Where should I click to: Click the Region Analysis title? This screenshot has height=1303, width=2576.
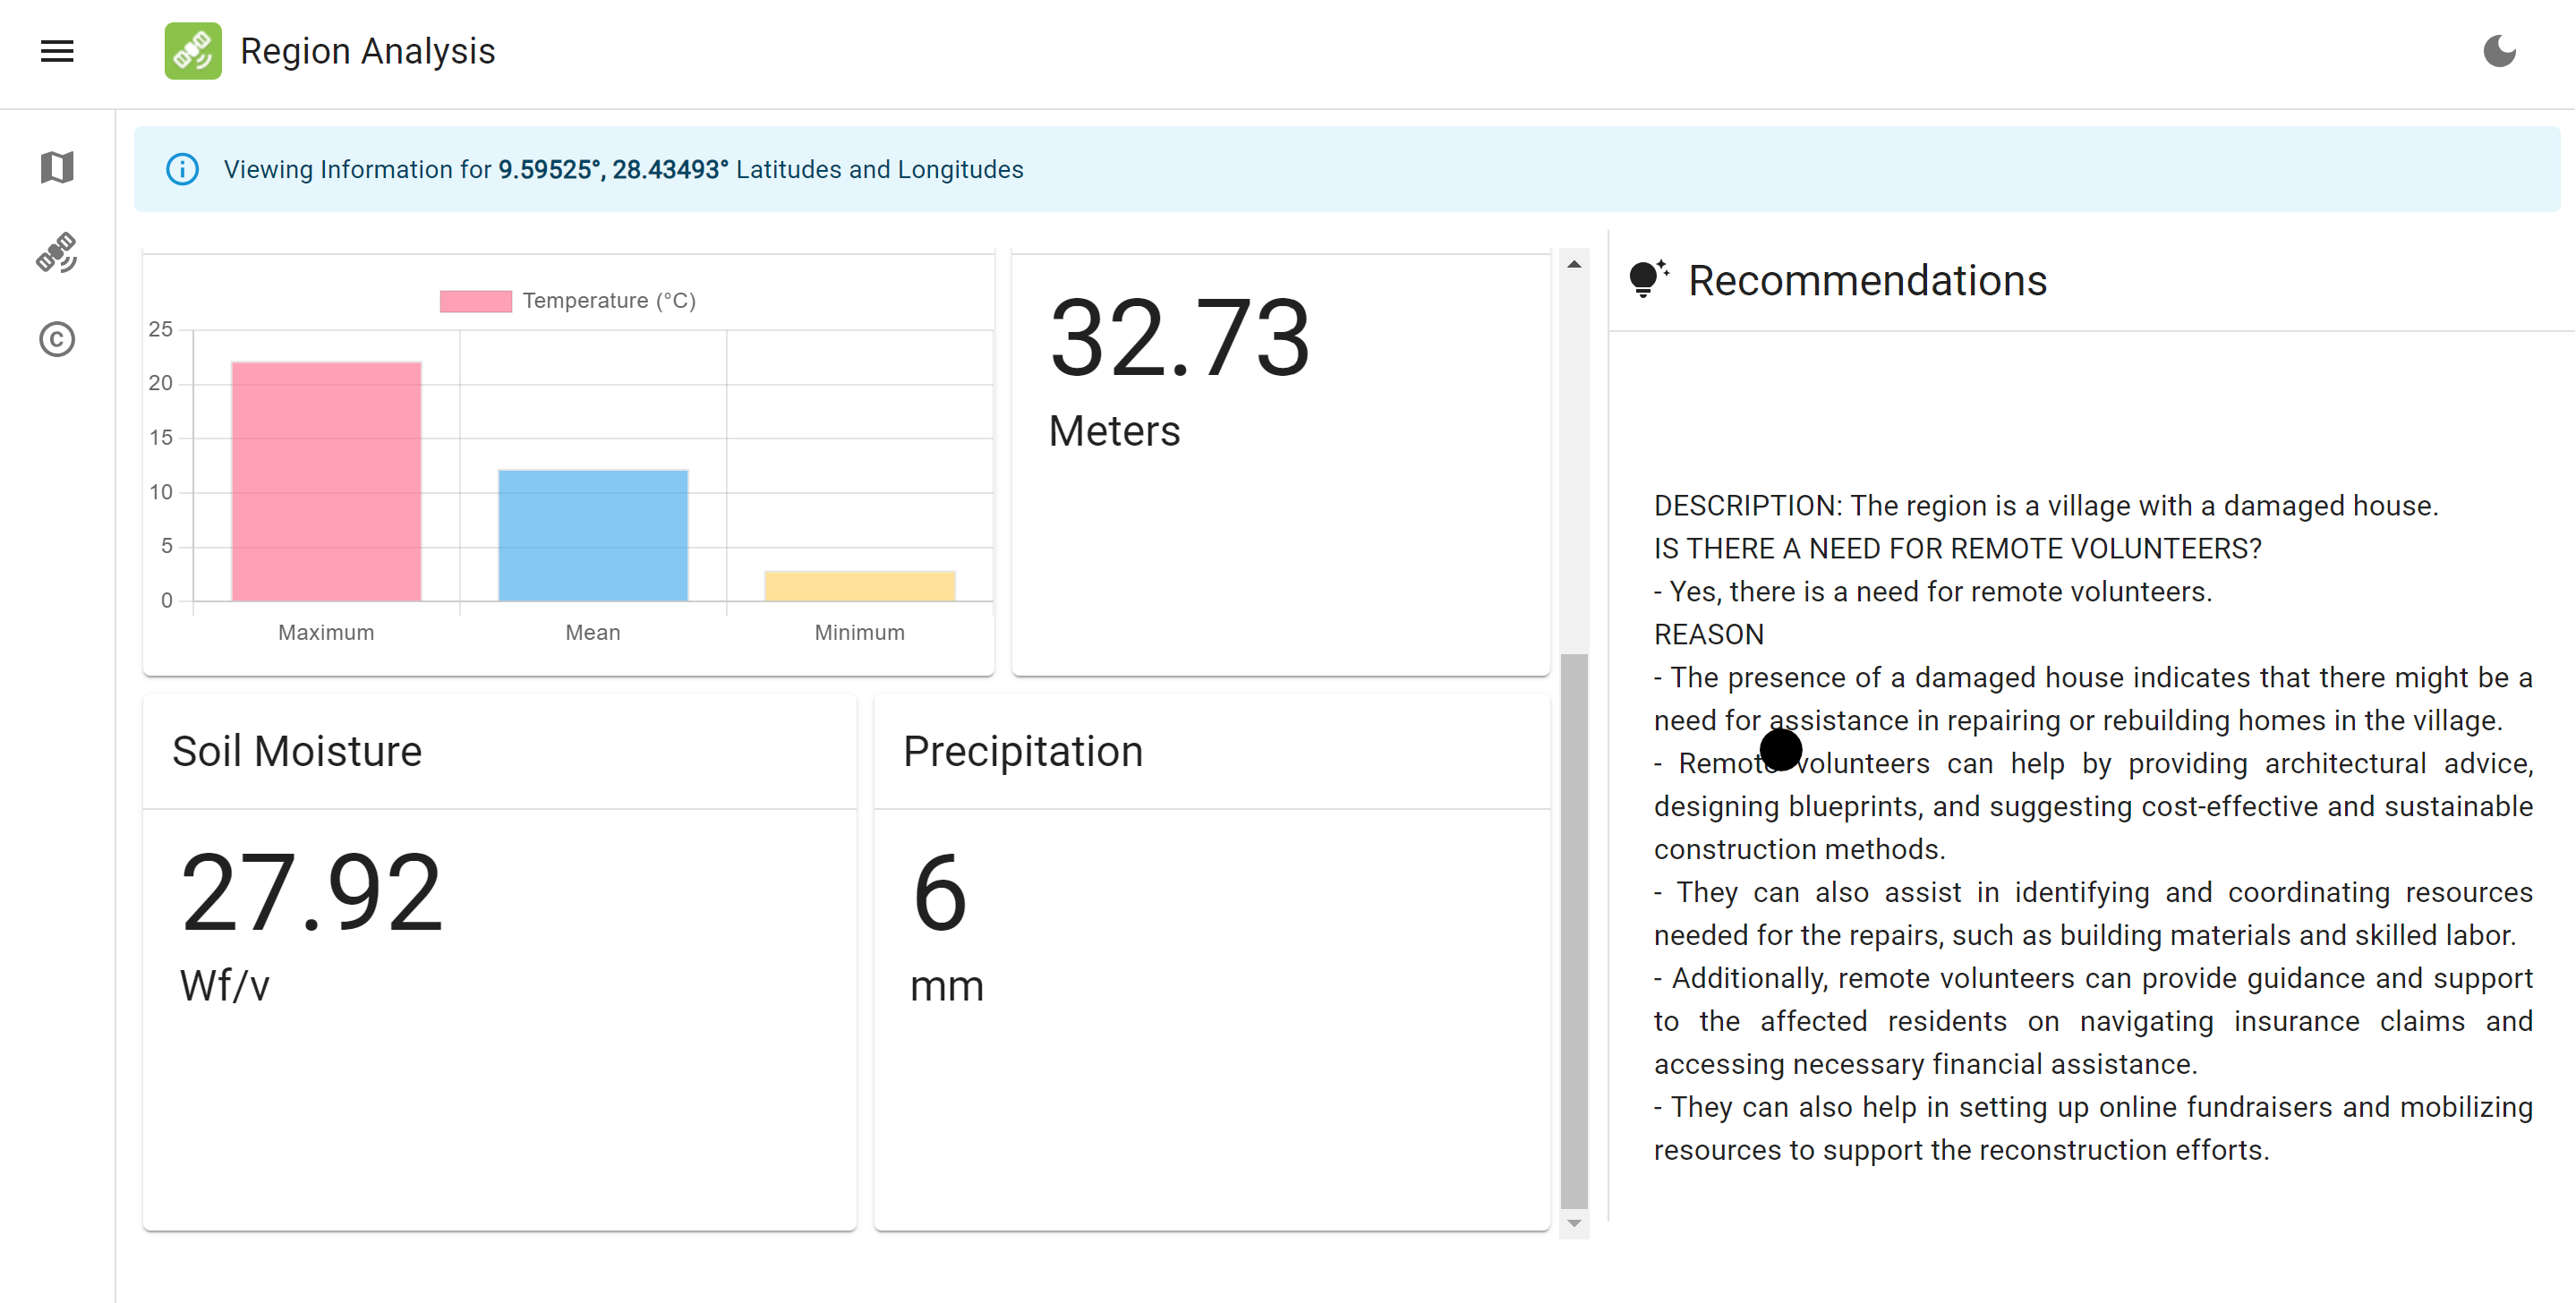(367, 51)
